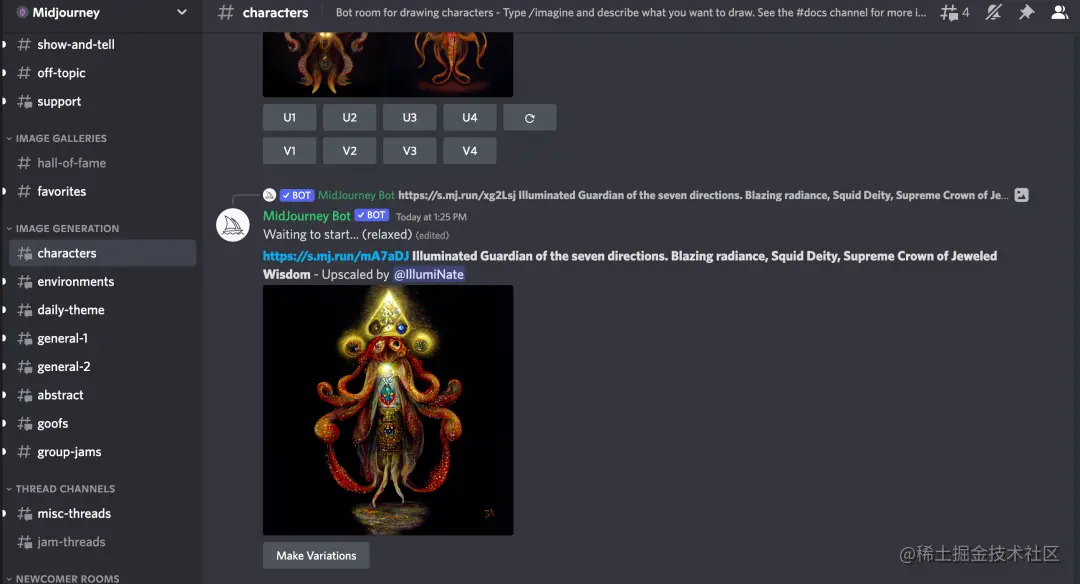Create variations with V2 button
The width and height of the screenshot is (1080, 584).
click(x=349, y=151)
